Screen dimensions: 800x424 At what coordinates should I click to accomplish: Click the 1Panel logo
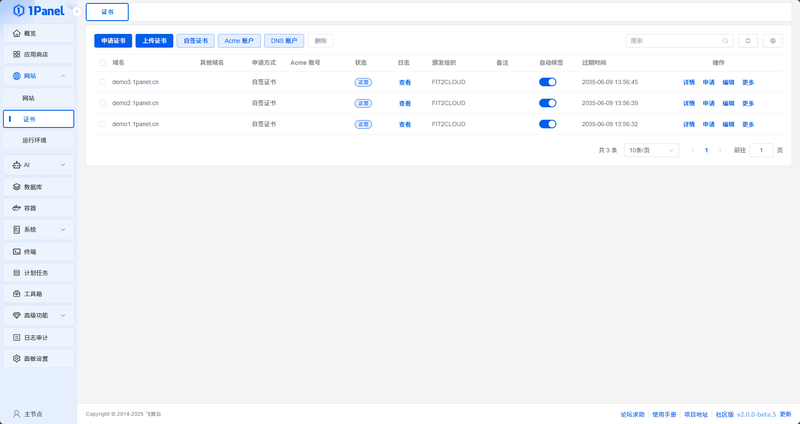39,10
